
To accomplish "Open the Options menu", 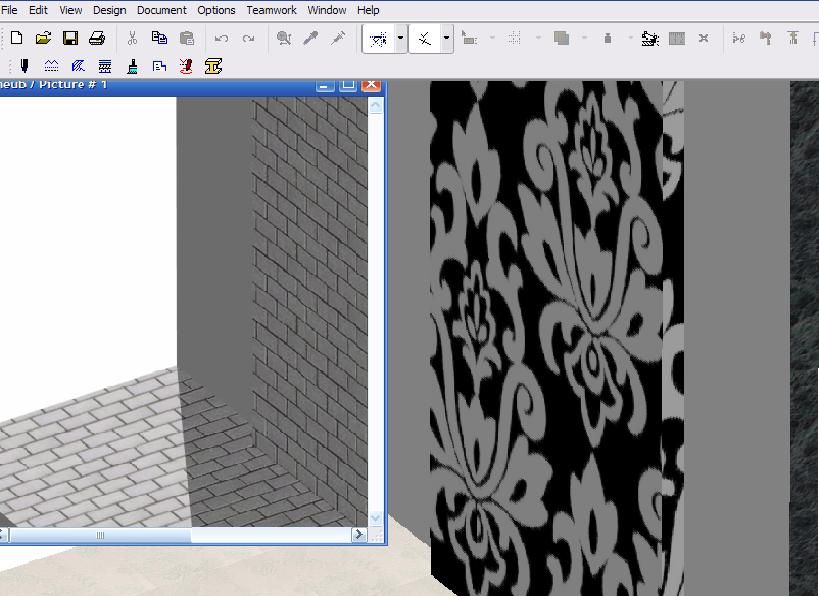I will tap(216, 10).
